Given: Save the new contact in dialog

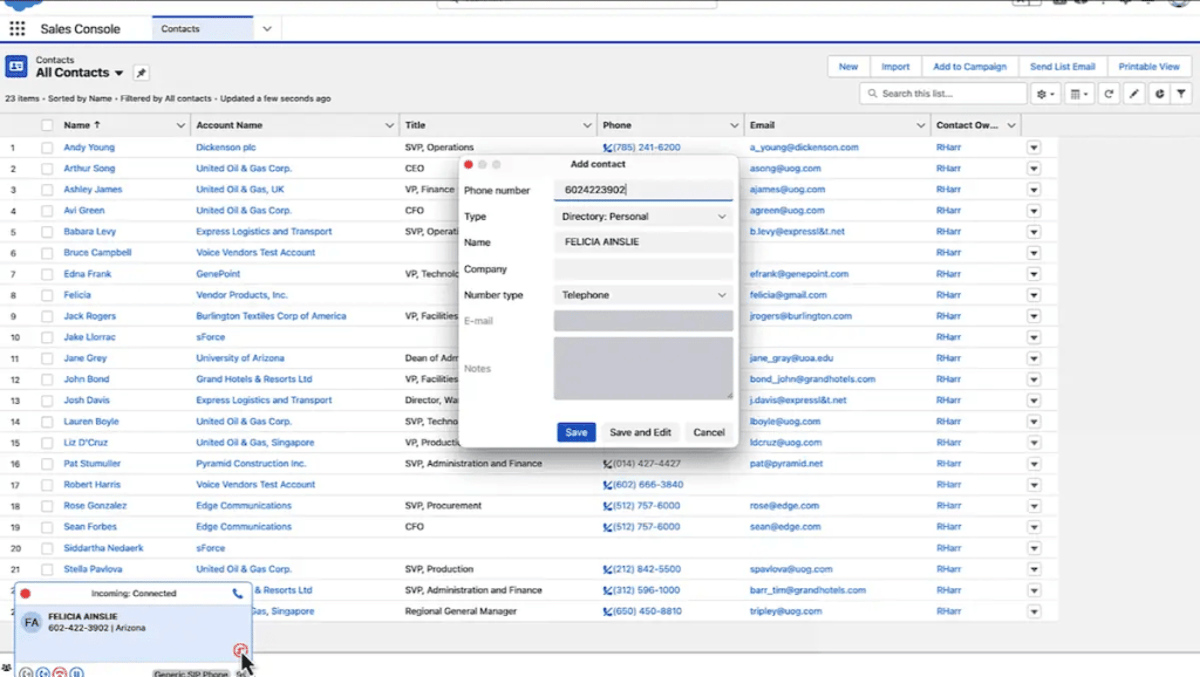Looking at the screenshot, I should coord(576,433).
